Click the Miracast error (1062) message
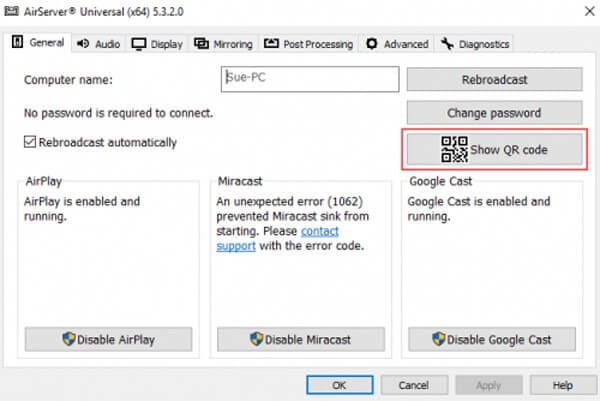600x401 pixels. [x=293, y=223]
